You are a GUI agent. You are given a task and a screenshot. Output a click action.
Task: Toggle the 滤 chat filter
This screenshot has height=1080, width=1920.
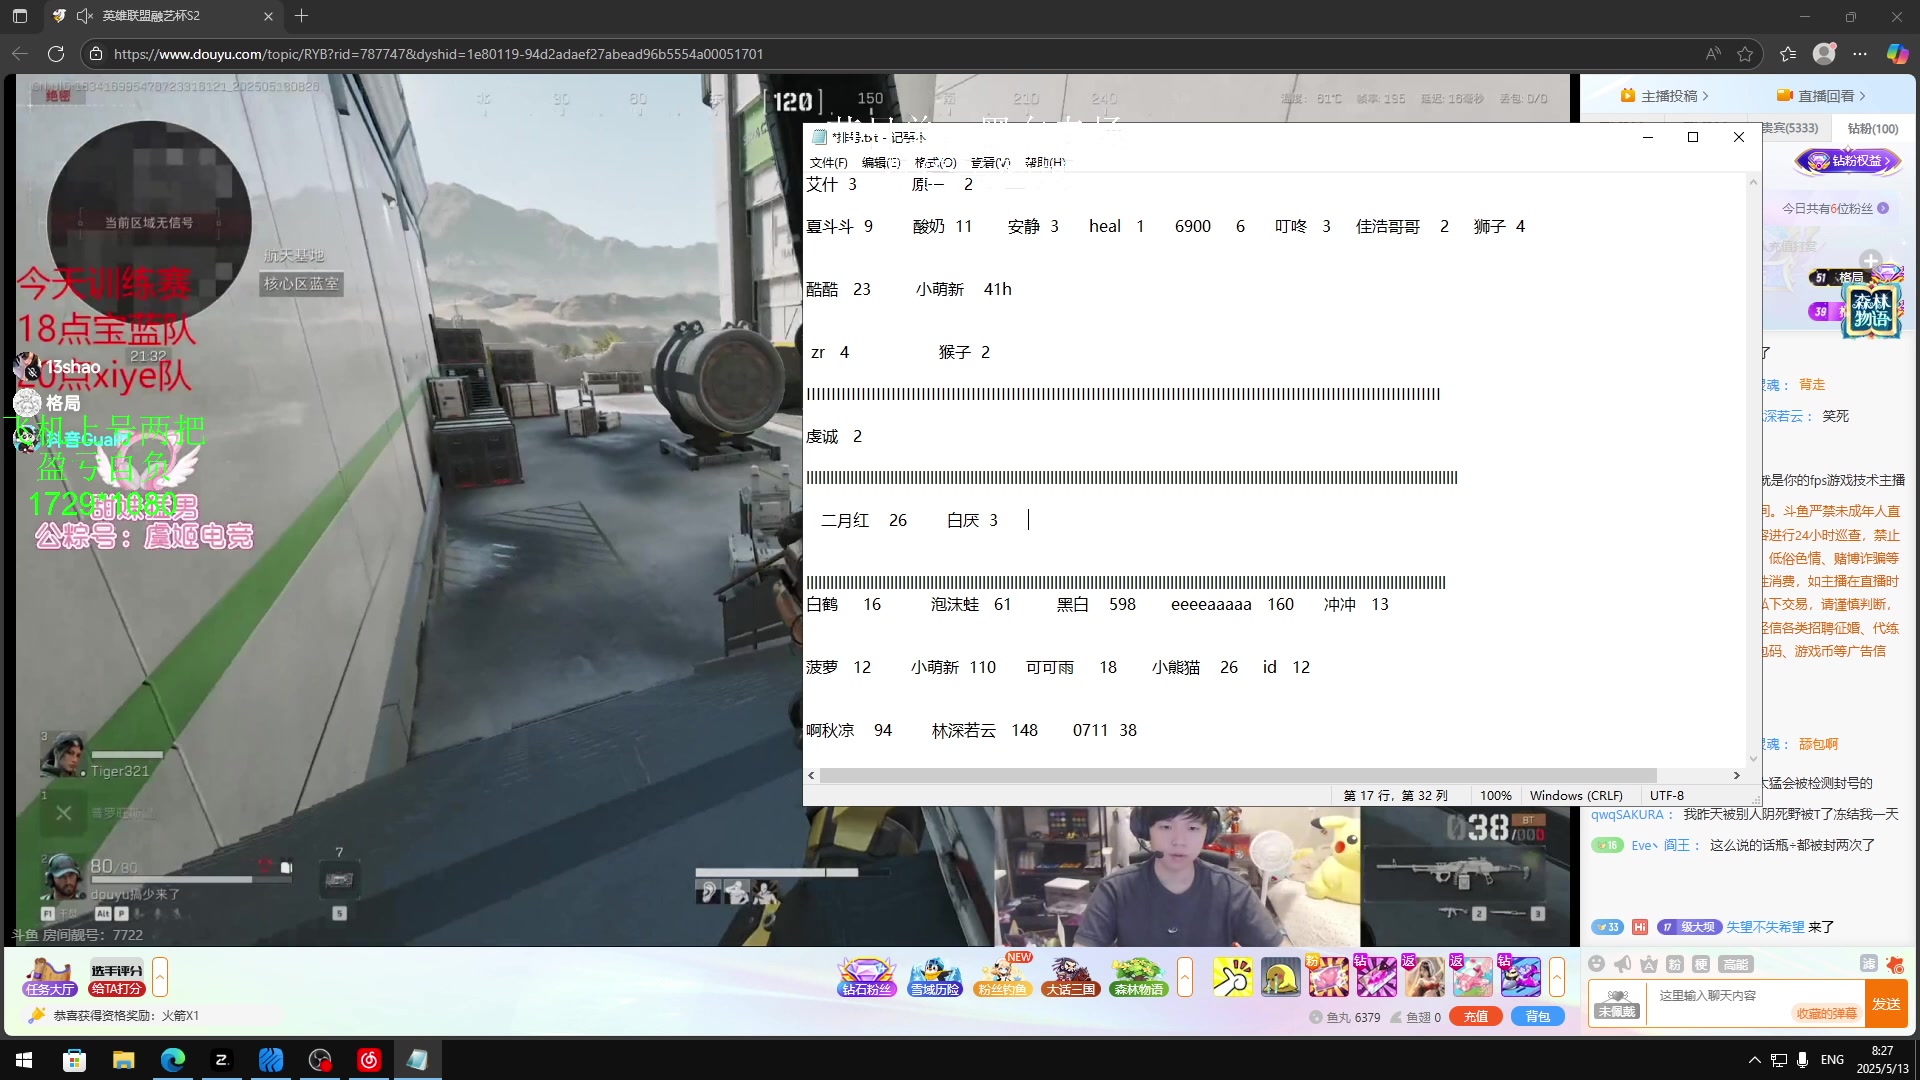coord(1868,964)
